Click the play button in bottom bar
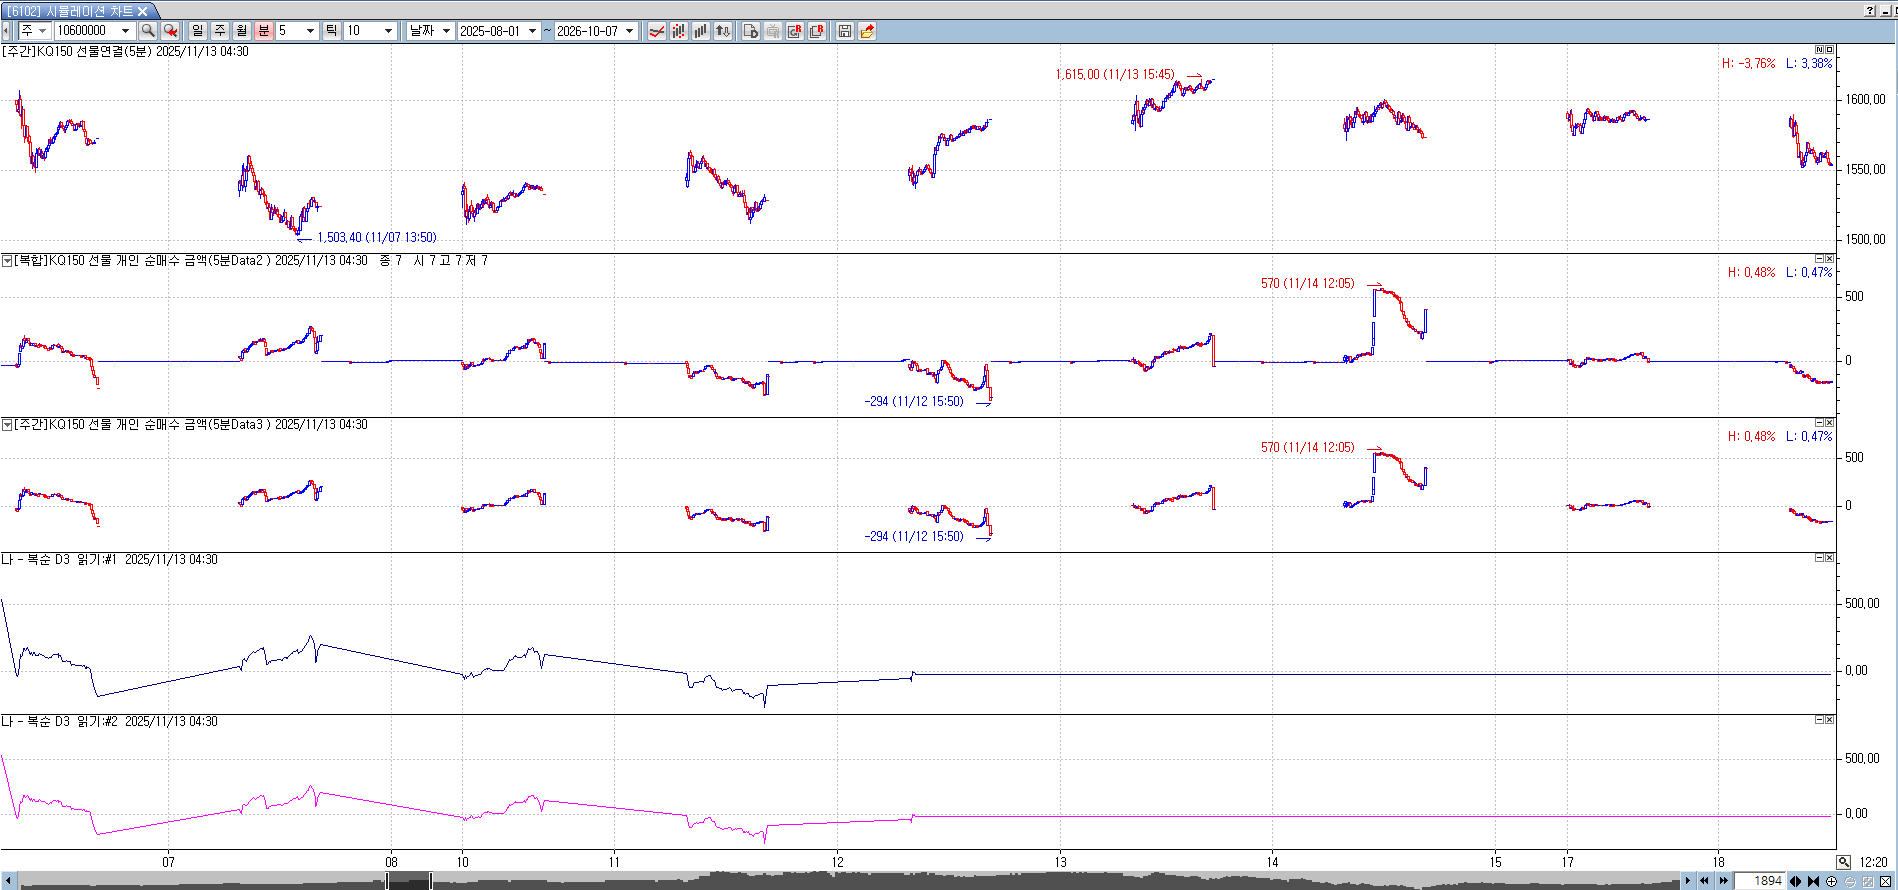 tap(1688, 881)
